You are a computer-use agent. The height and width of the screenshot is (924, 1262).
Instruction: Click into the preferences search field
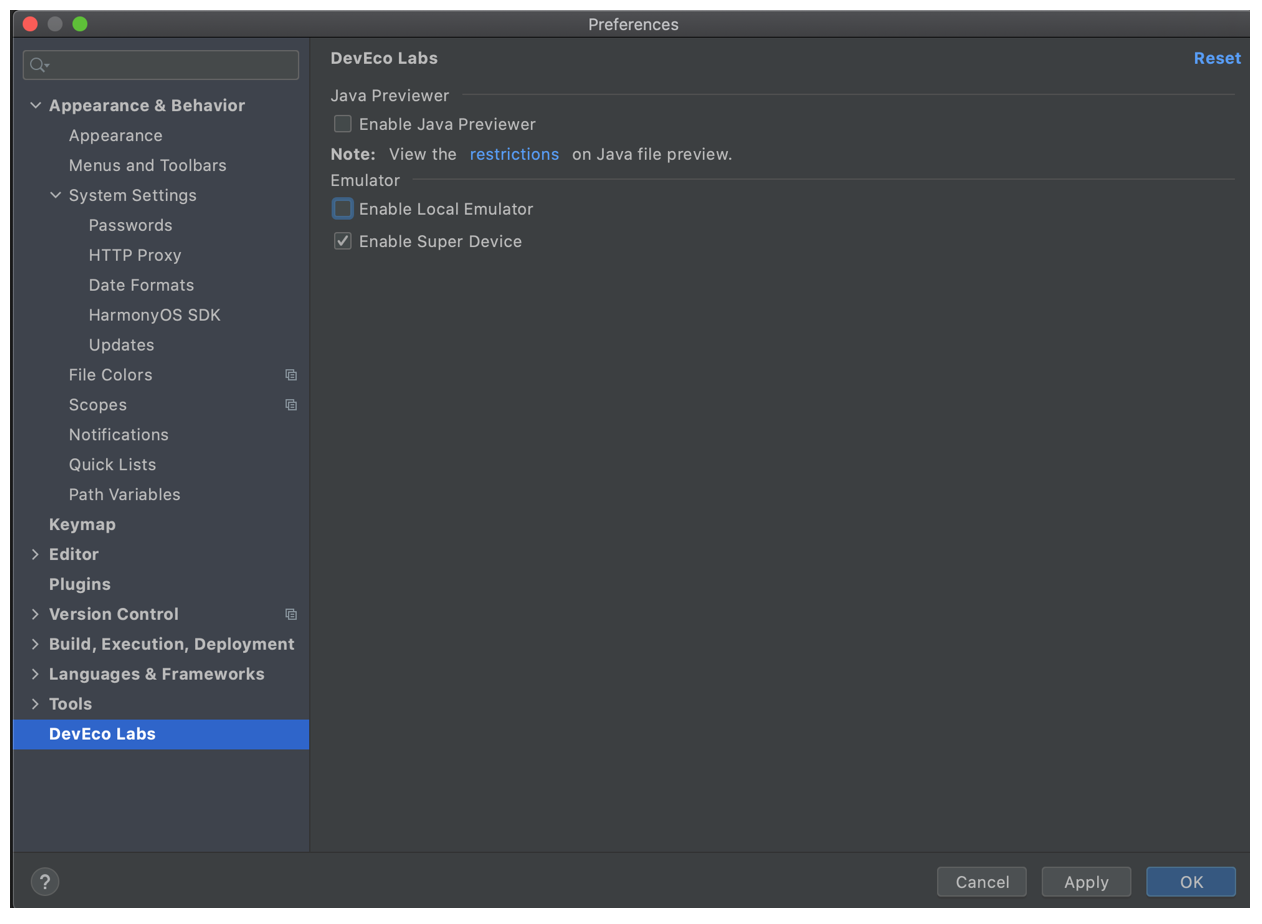click(x=170, y=65)
